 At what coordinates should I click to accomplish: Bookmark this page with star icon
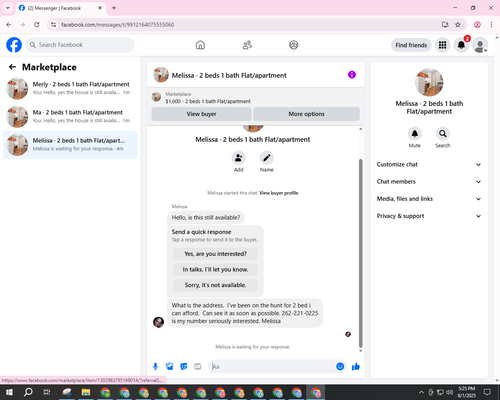[x=458, y=25]
